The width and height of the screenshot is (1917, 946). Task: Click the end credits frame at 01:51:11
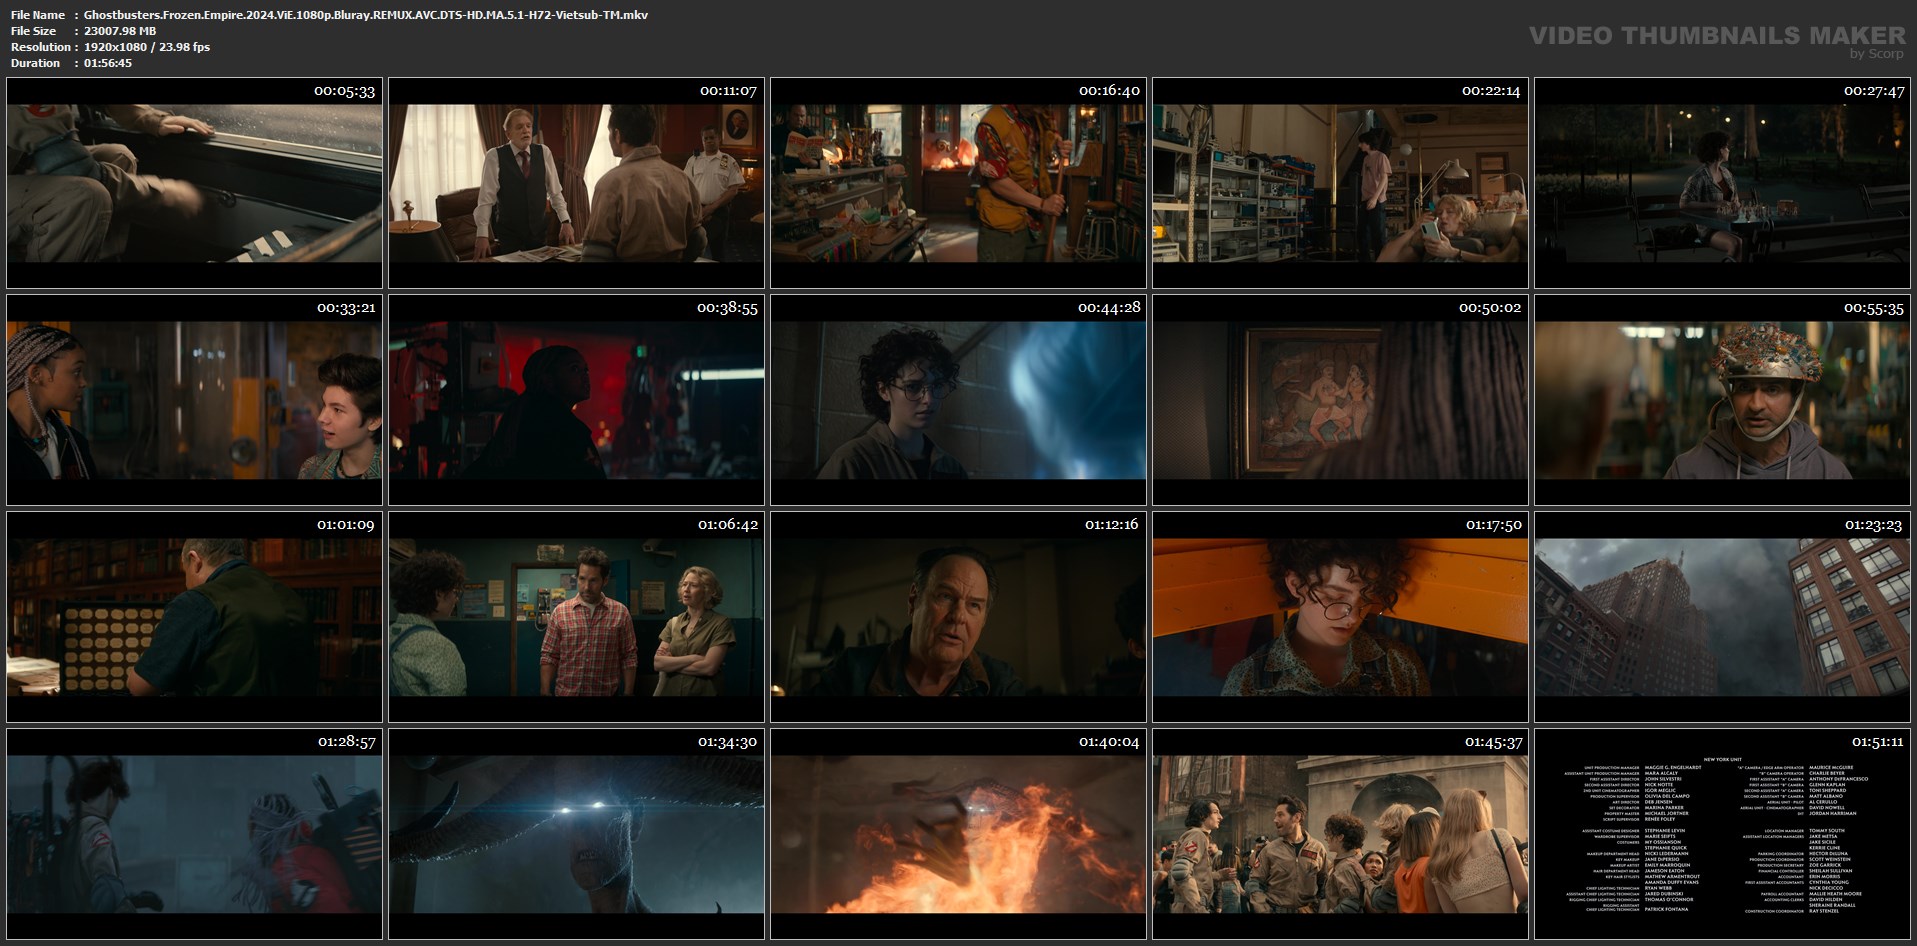pos(1722,834)
